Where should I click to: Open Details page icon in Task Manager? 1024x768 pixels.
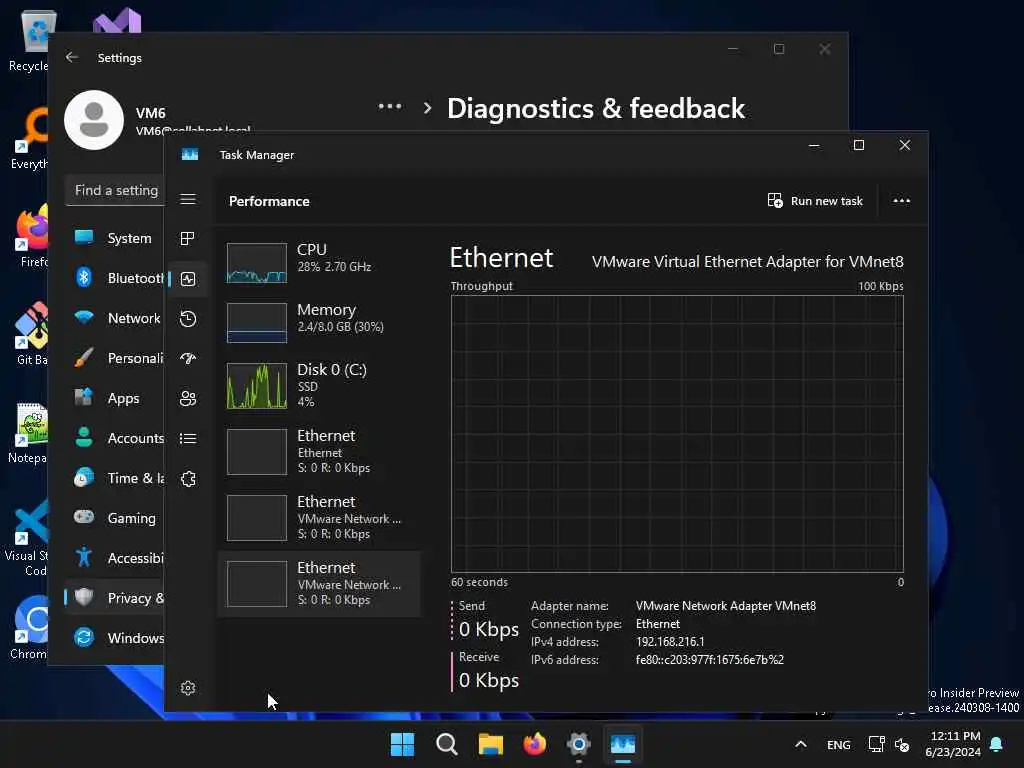coord(188,439)
